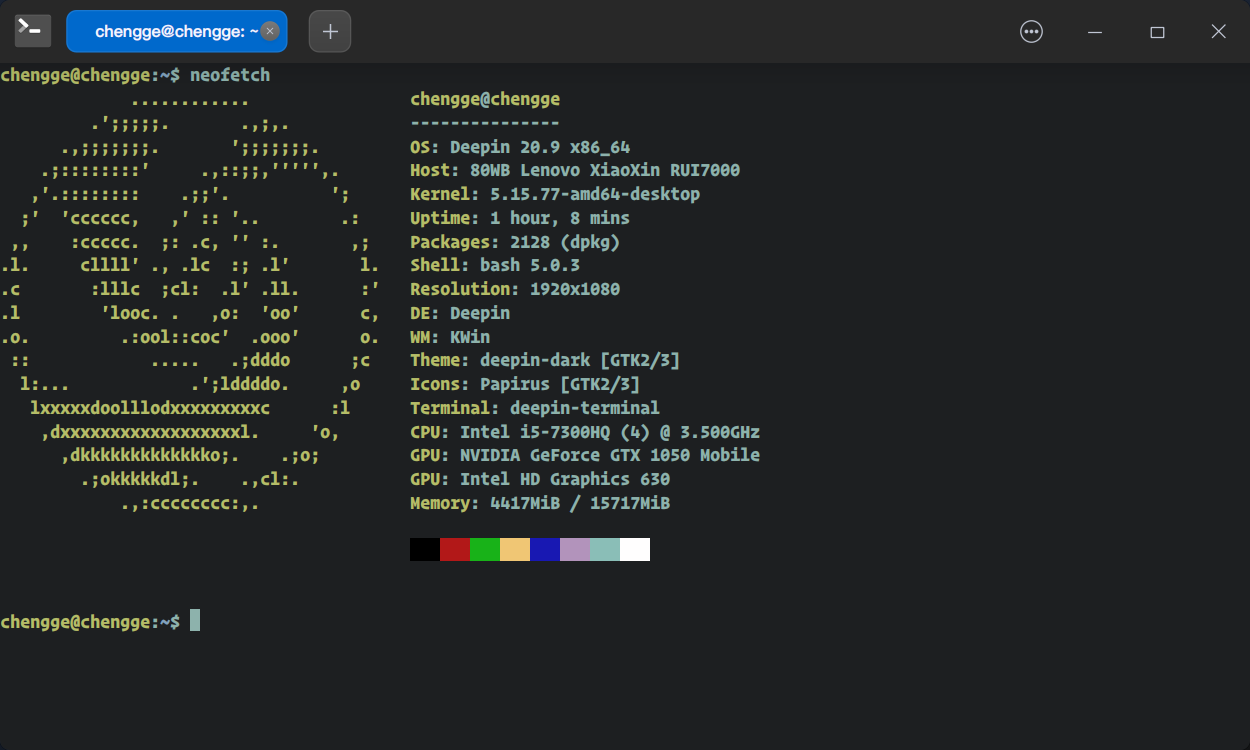The height and width of the screenshot is (750, 1250).
Task: Minimize the terminal window
Action: click(1094, 31)
